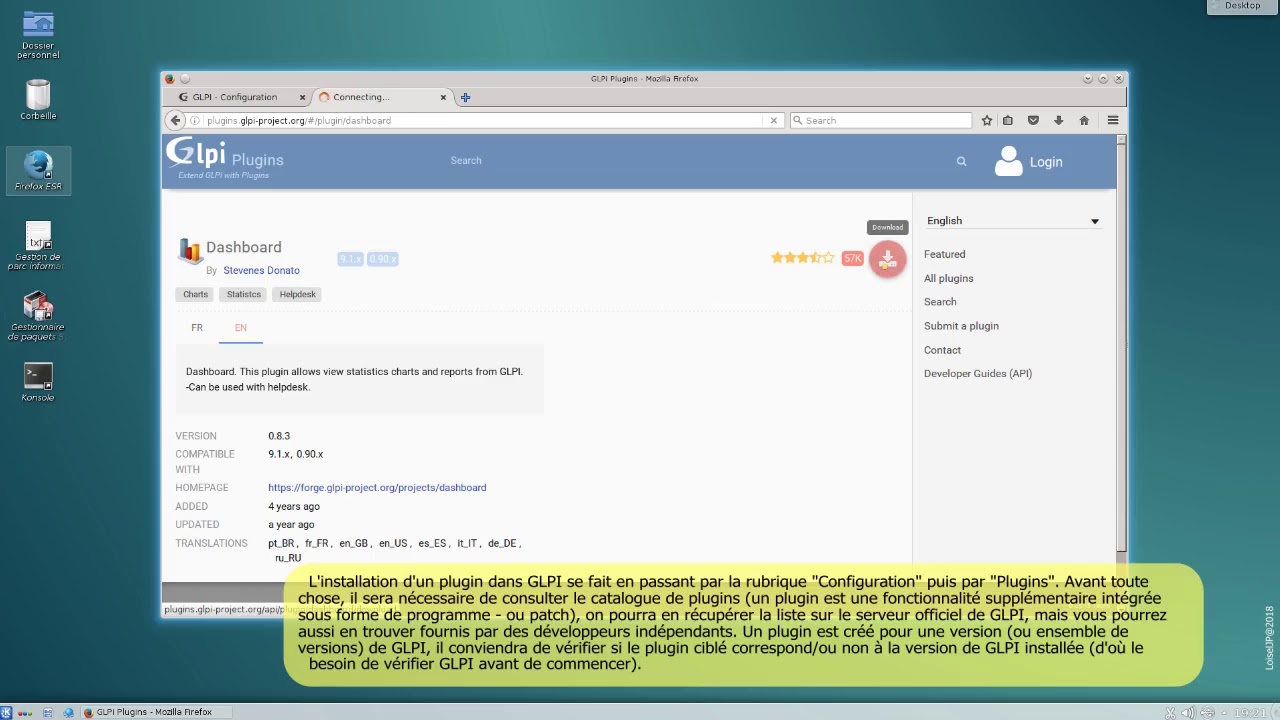
Task: Open Contact link in sidebar
Action: 942,350
